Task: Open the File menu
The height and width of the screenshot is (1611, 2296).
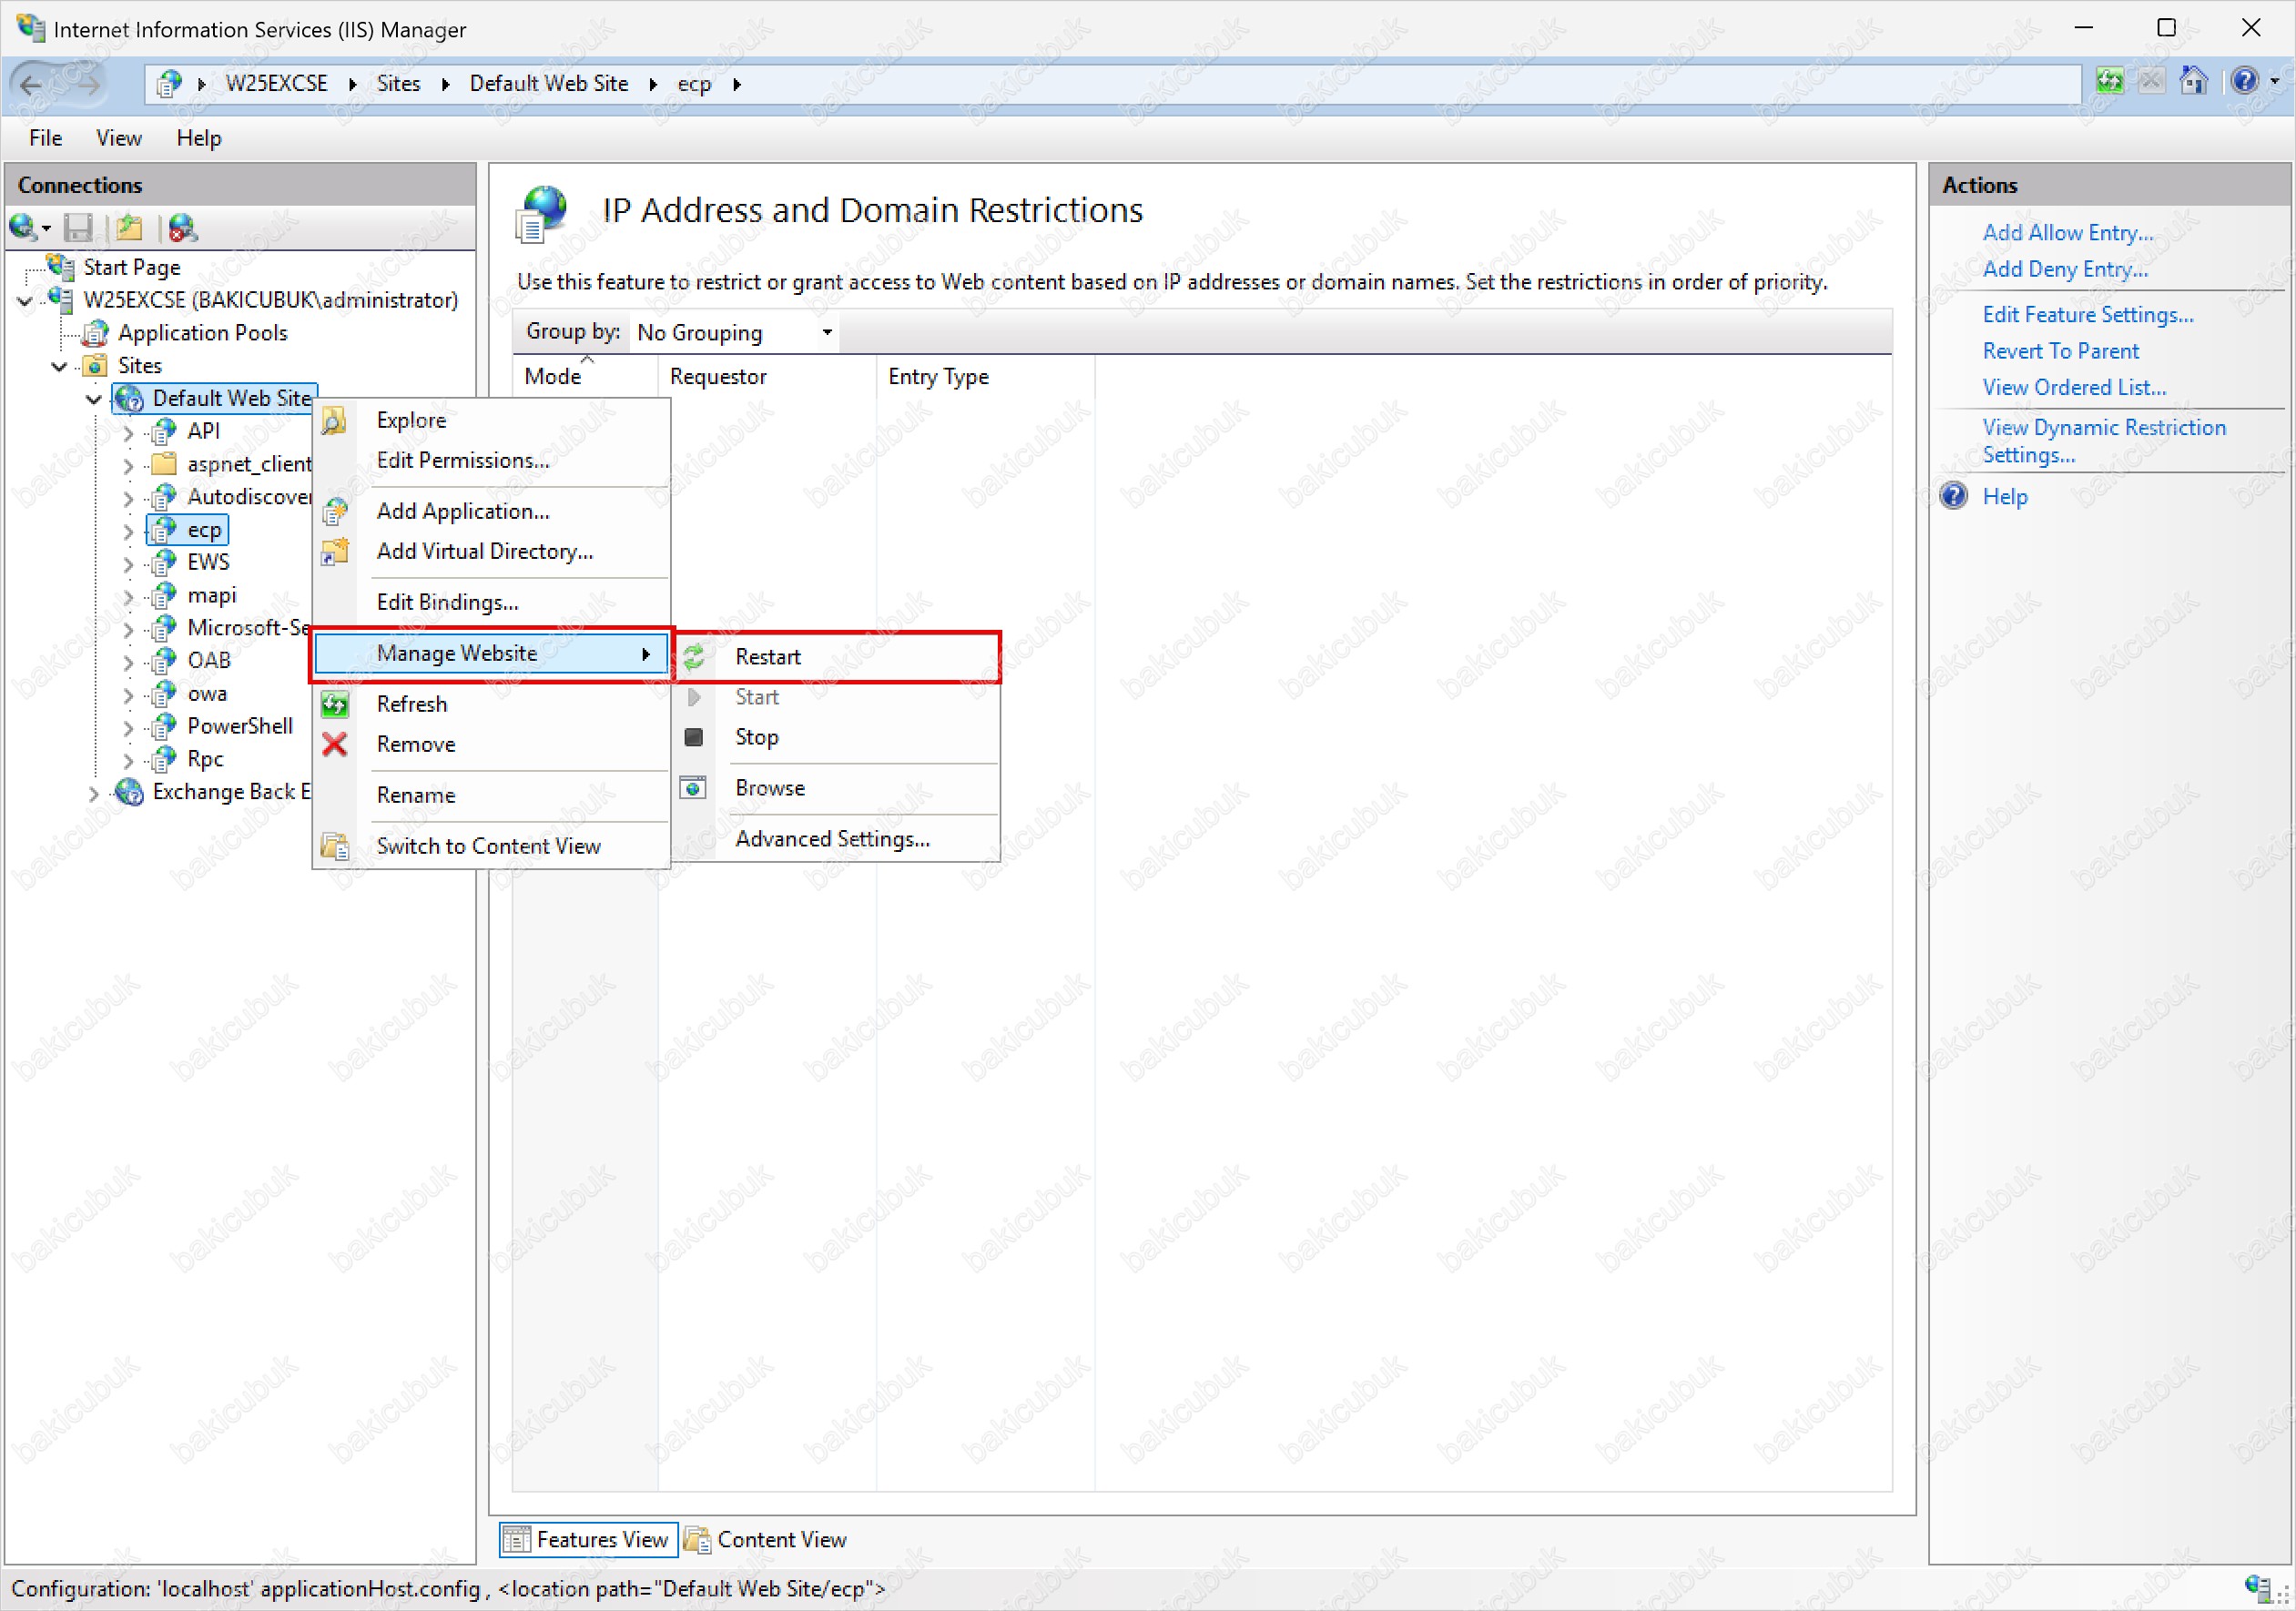Action: tap(45, 138)
